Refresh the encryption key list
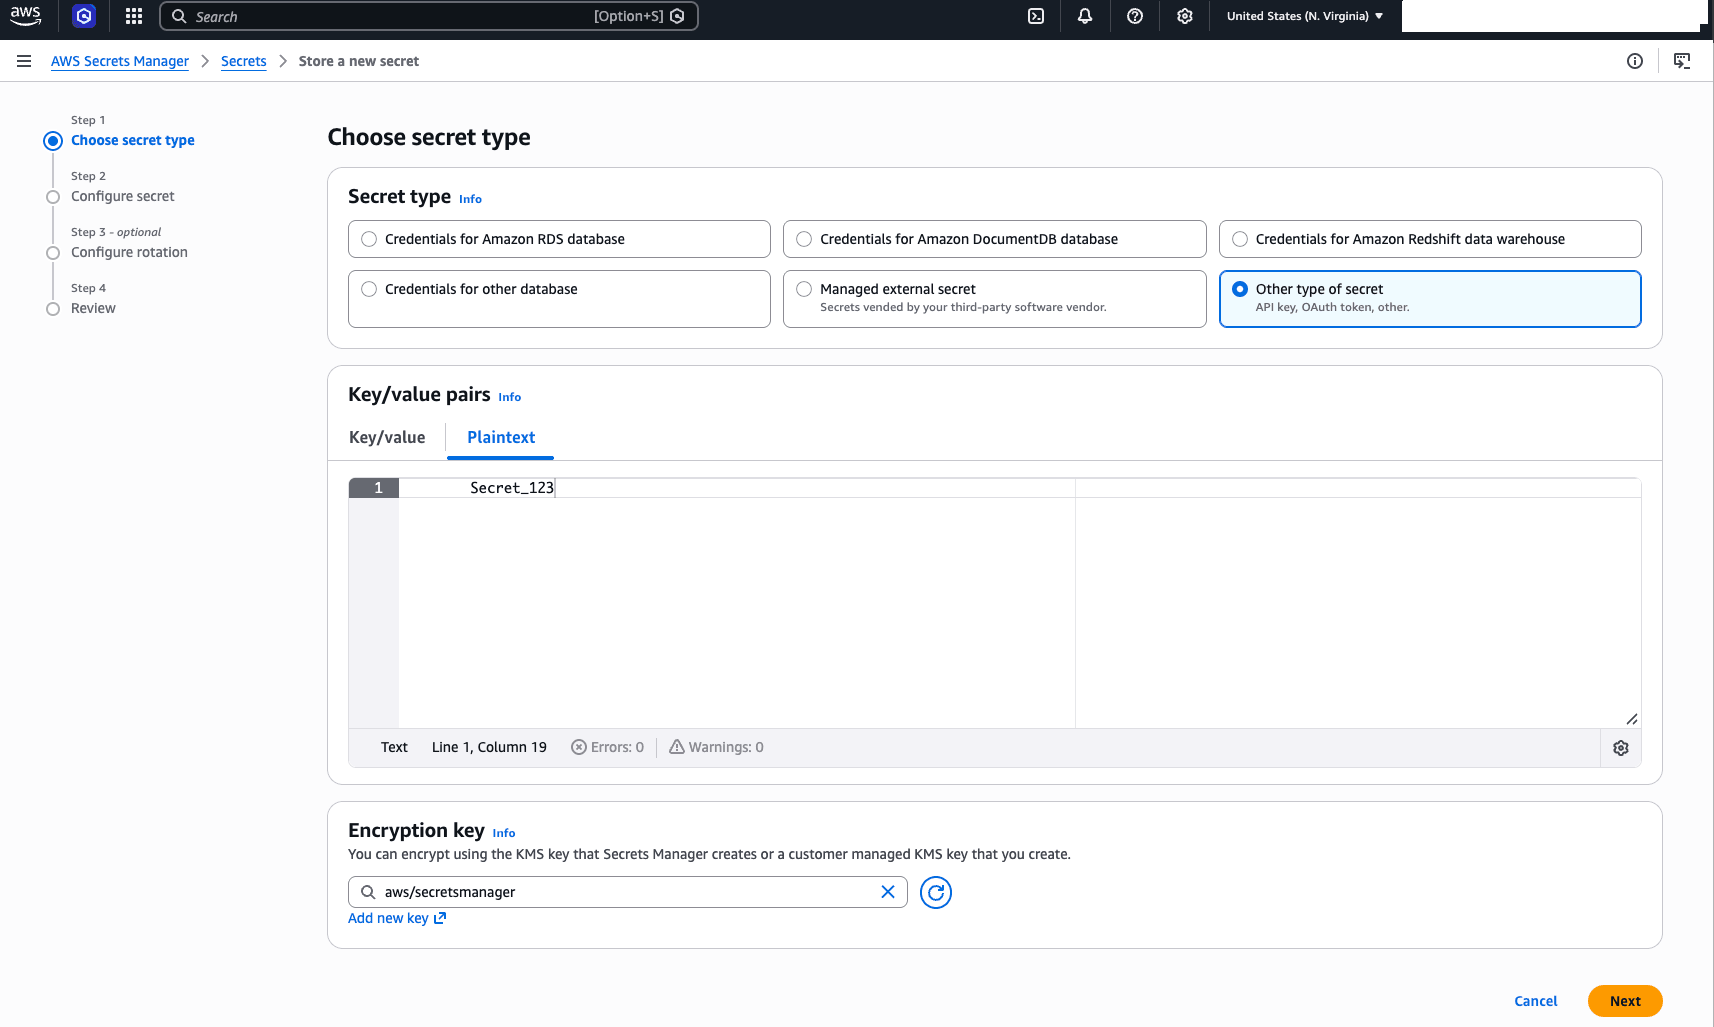Image resolution: width=1714 pixels, height=1027 pixels. tap(936, 892)
